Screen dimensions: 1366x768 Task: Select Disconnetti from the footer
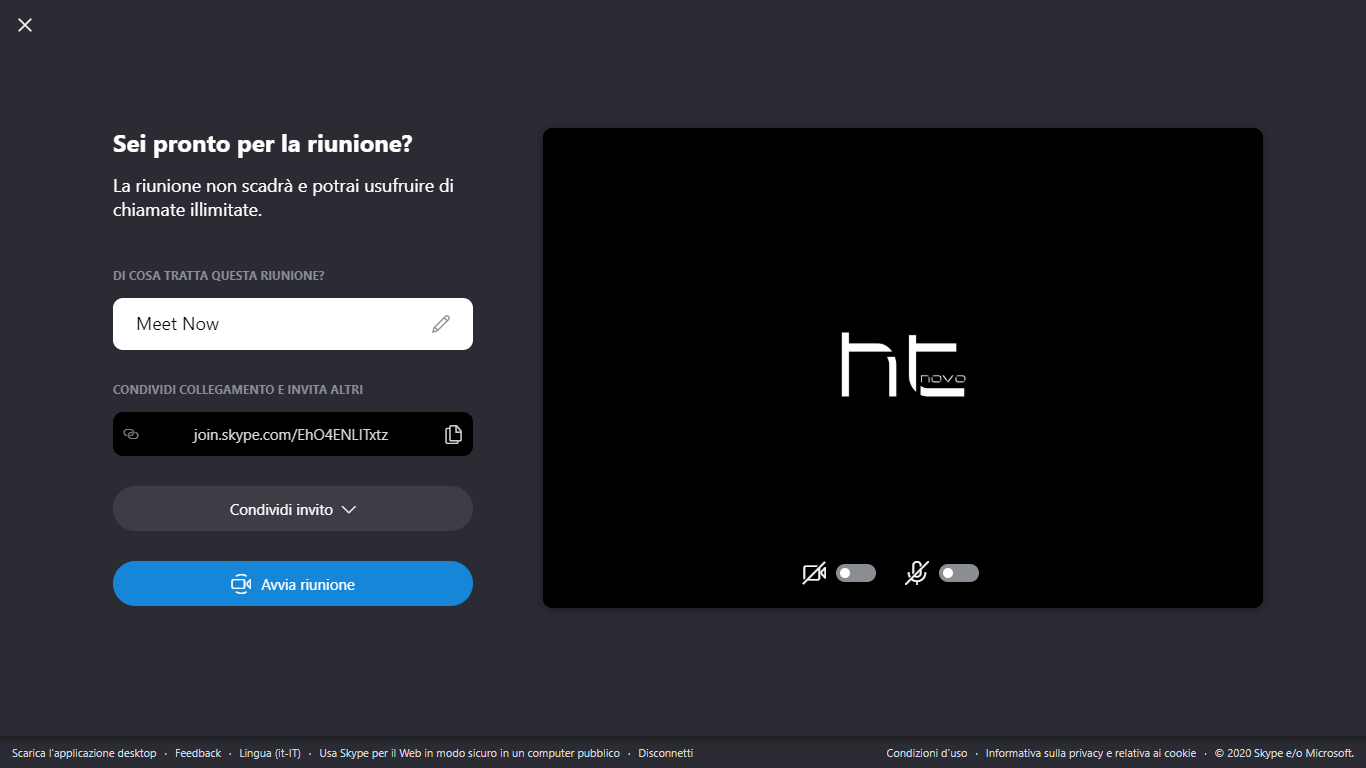tap(665, 753)
